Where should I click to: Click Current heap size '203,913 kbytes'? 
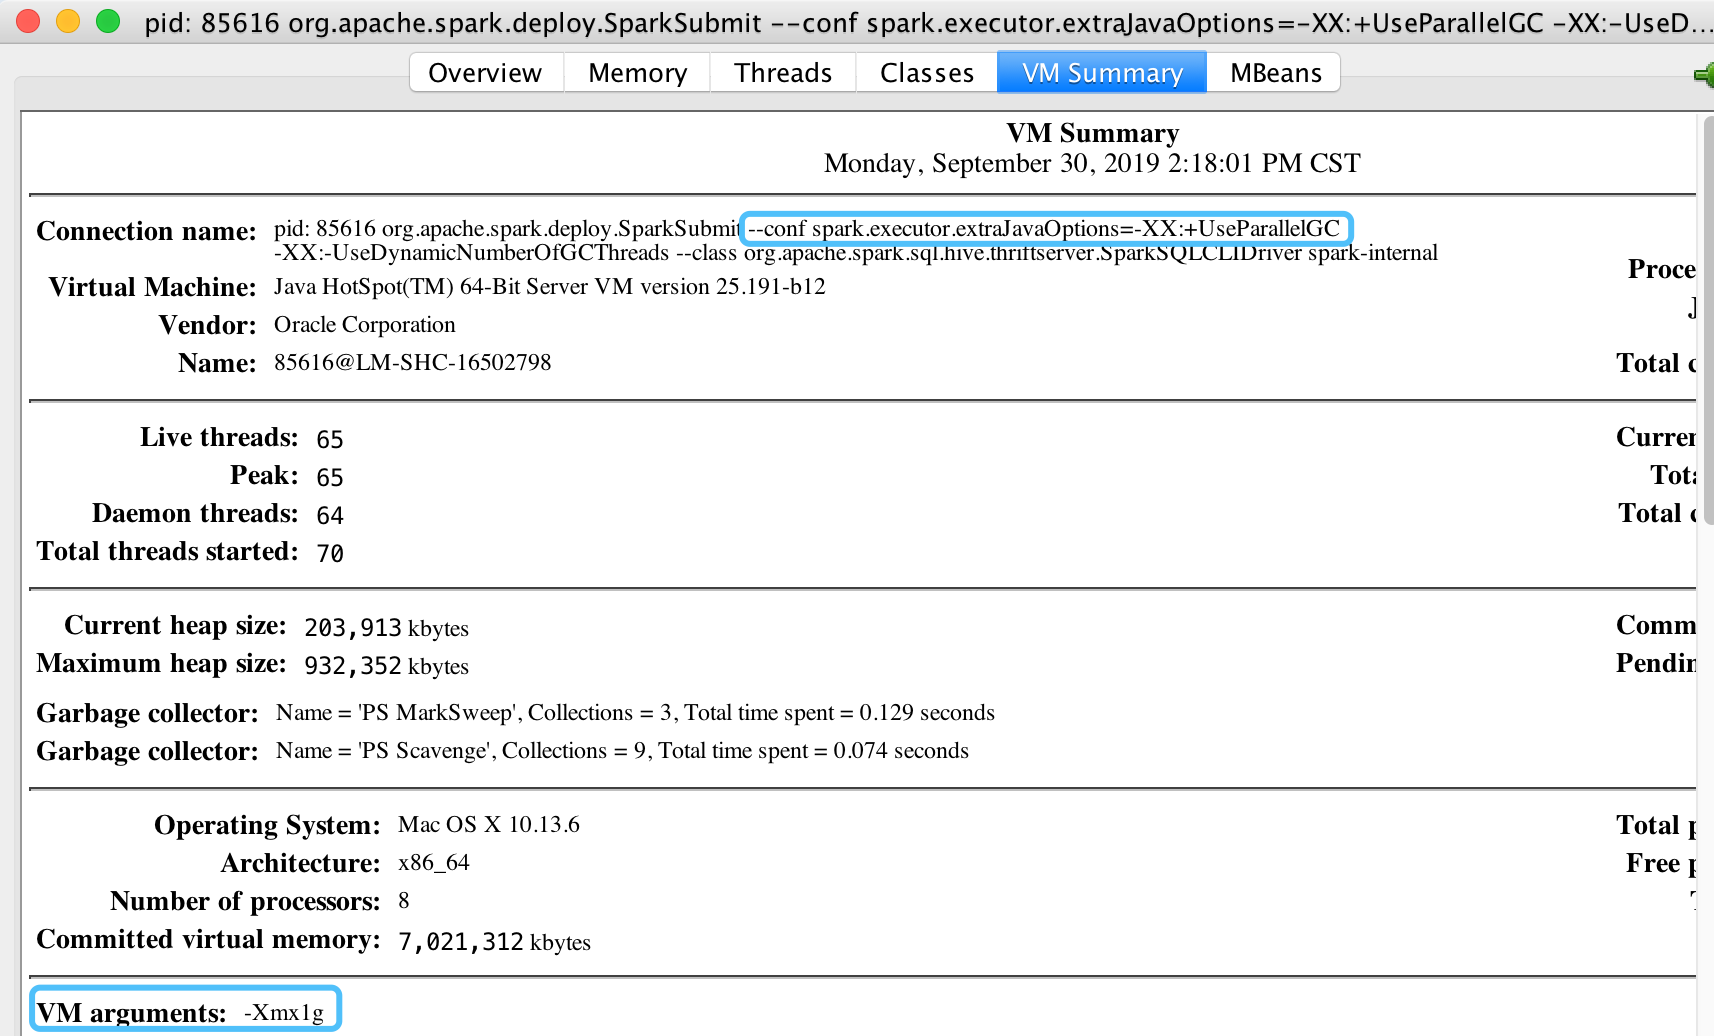[x=386, y=628]
